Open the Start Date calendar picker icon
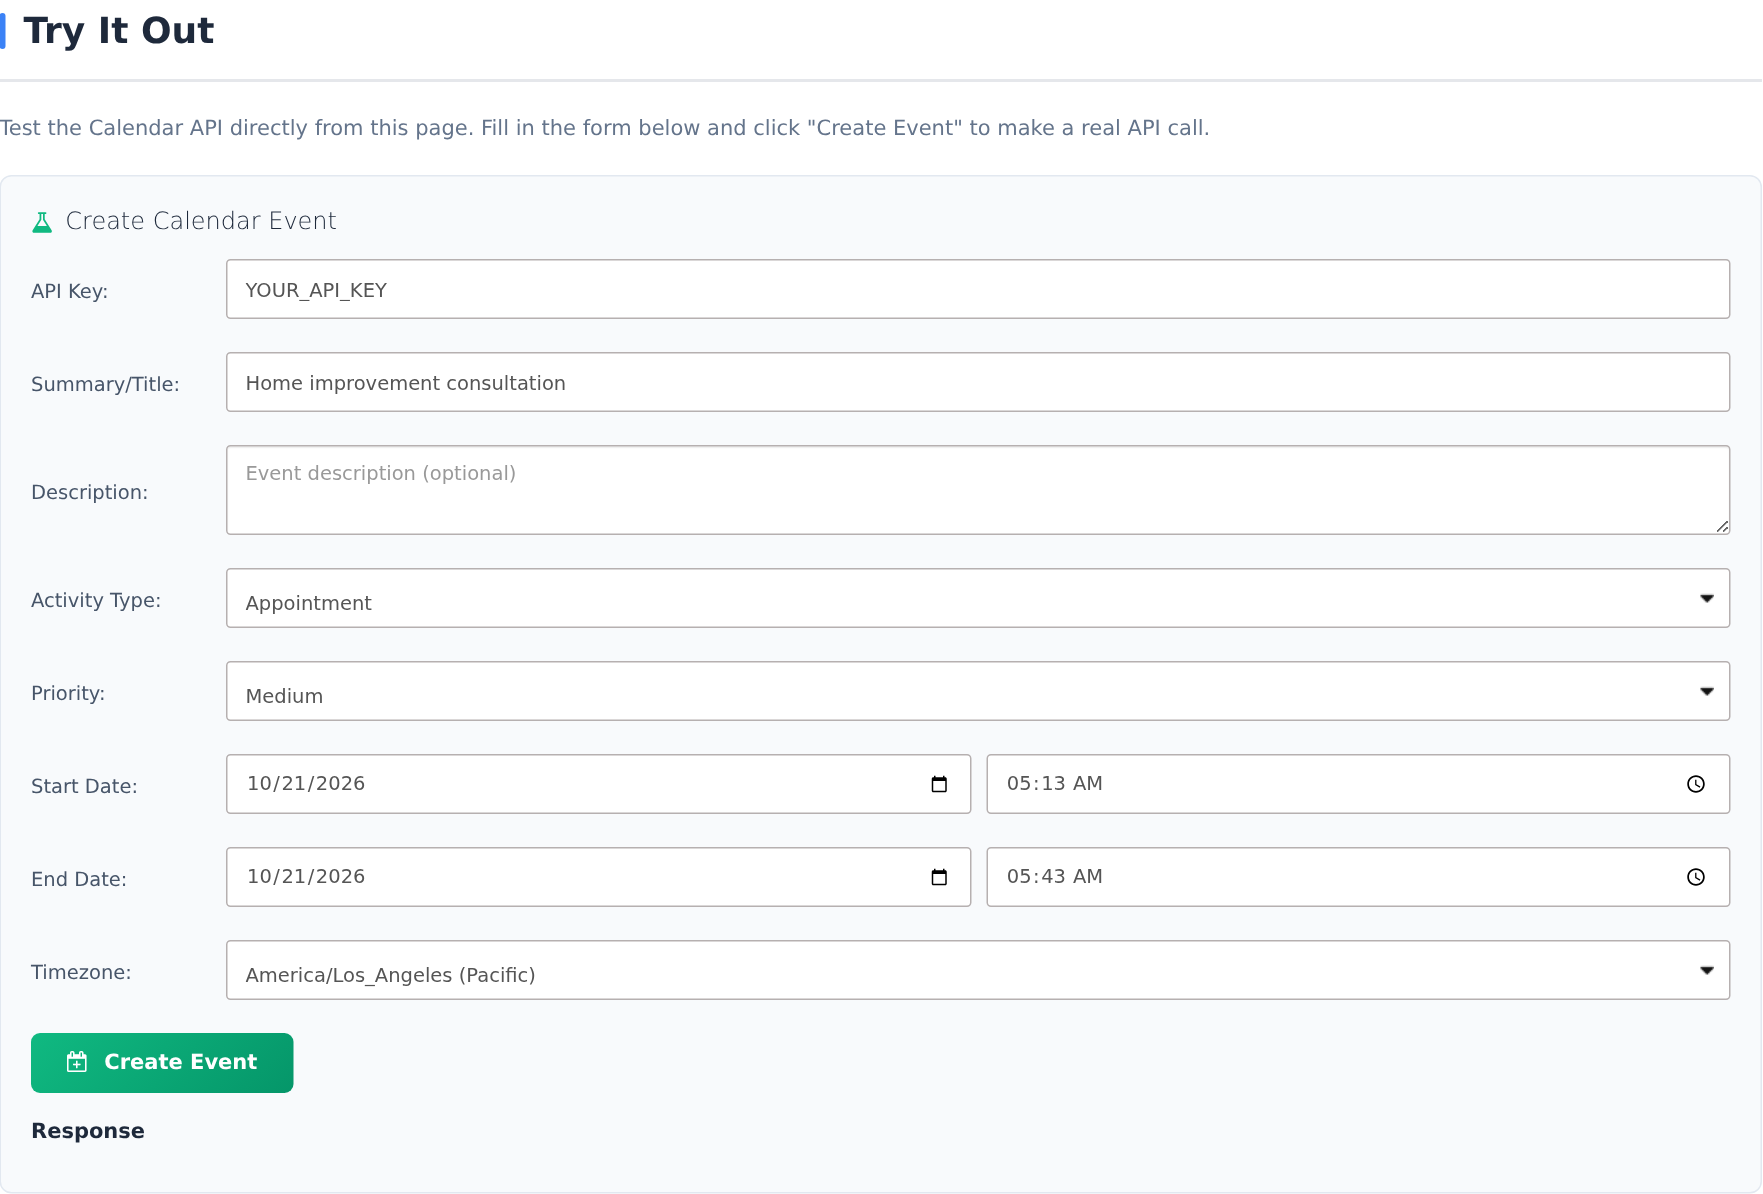Screen dimensions: 1763x1194 click(939, 784)
